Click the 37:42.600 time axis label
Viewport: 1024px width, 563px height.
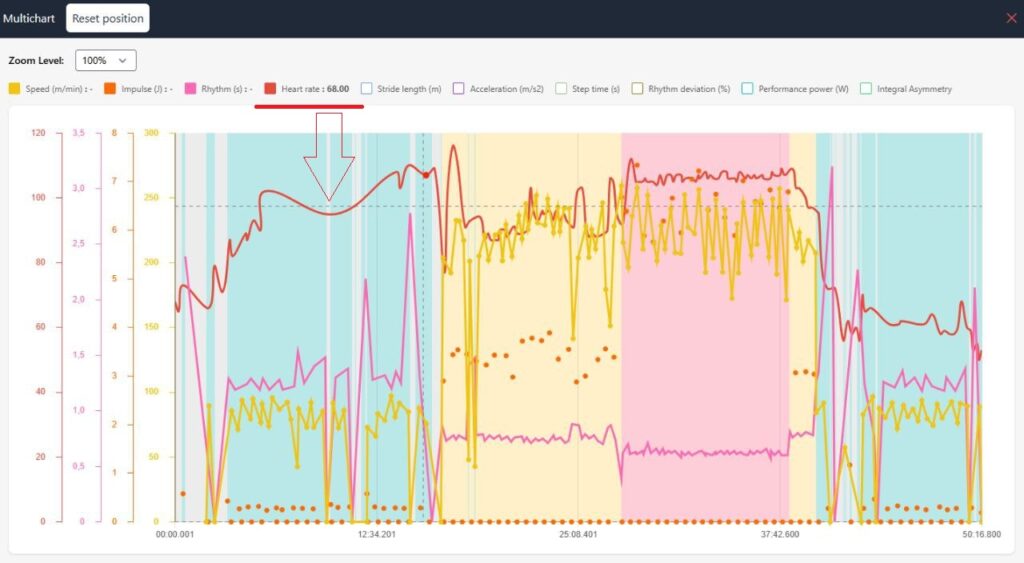778,534
